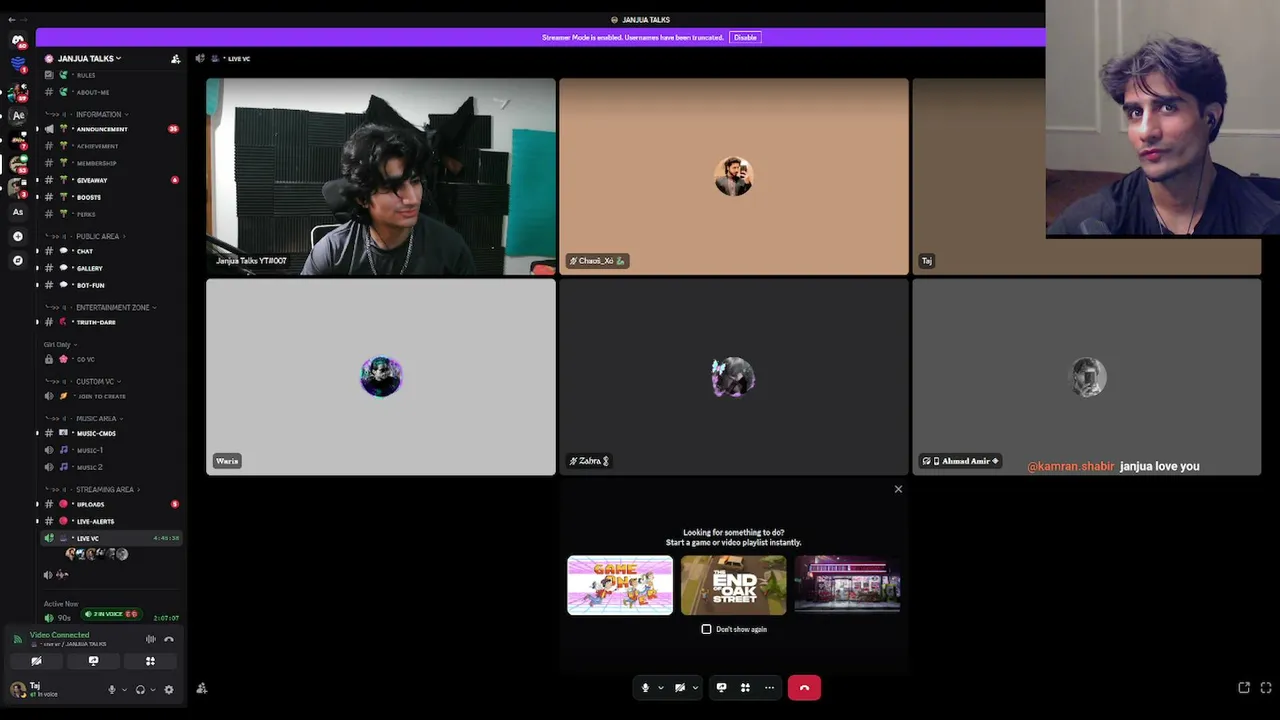Check the Don't show again checkbox

click(x=706, y=629)
